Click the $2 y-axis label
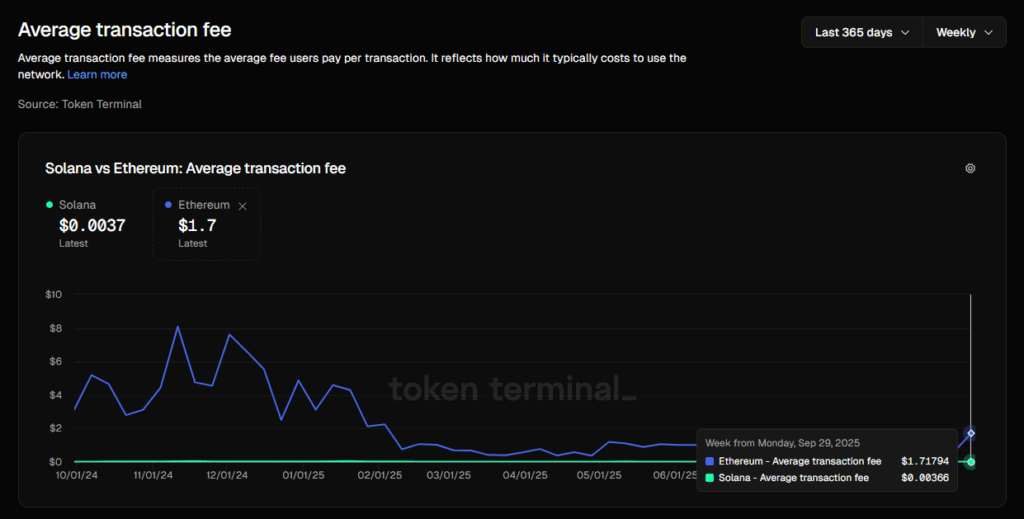This screenshot has height=519, width=1024. coord(56,428)
